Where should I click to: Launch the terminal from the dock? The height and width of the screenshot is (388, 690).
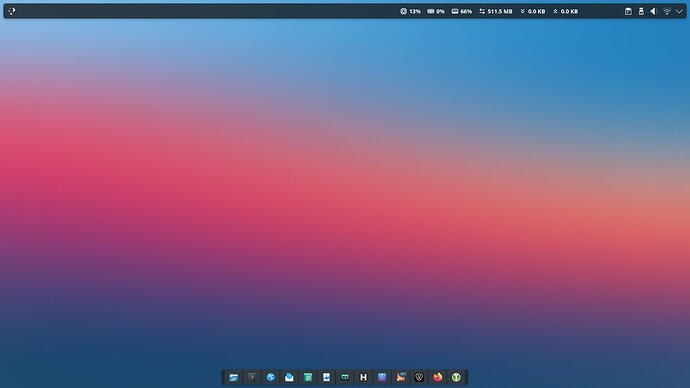click(x=252, y=377)
